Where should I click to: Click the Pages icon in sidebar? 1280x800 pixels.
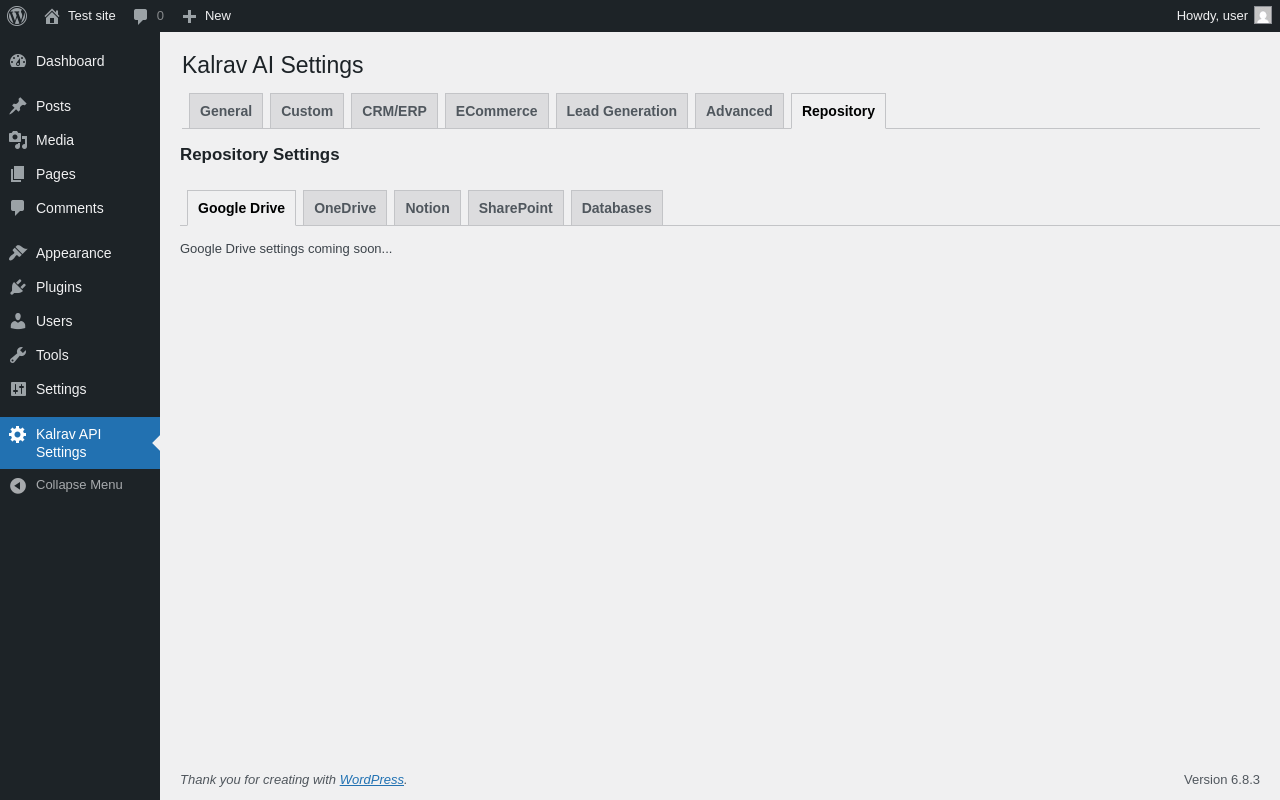[18, 174]
